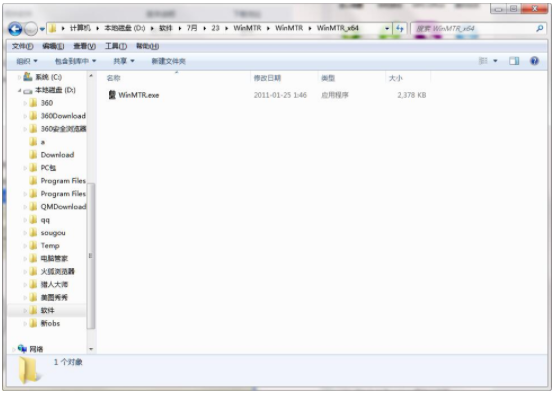Open the address bar history dropdown arrow

click(387, 28)
